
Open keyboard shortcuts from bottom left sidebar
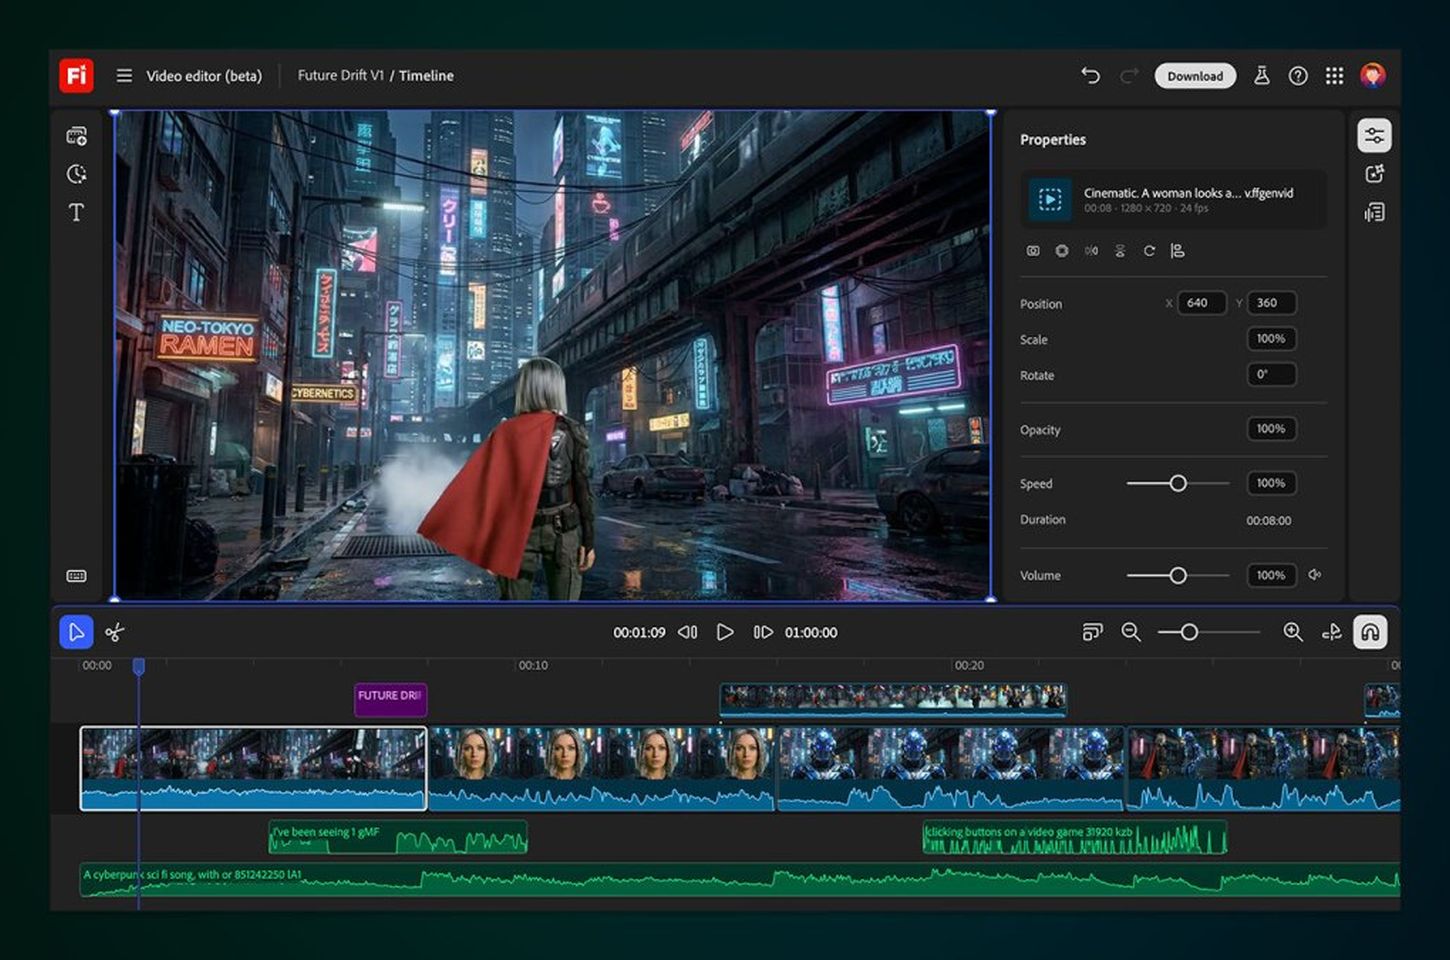pos(76,575)
